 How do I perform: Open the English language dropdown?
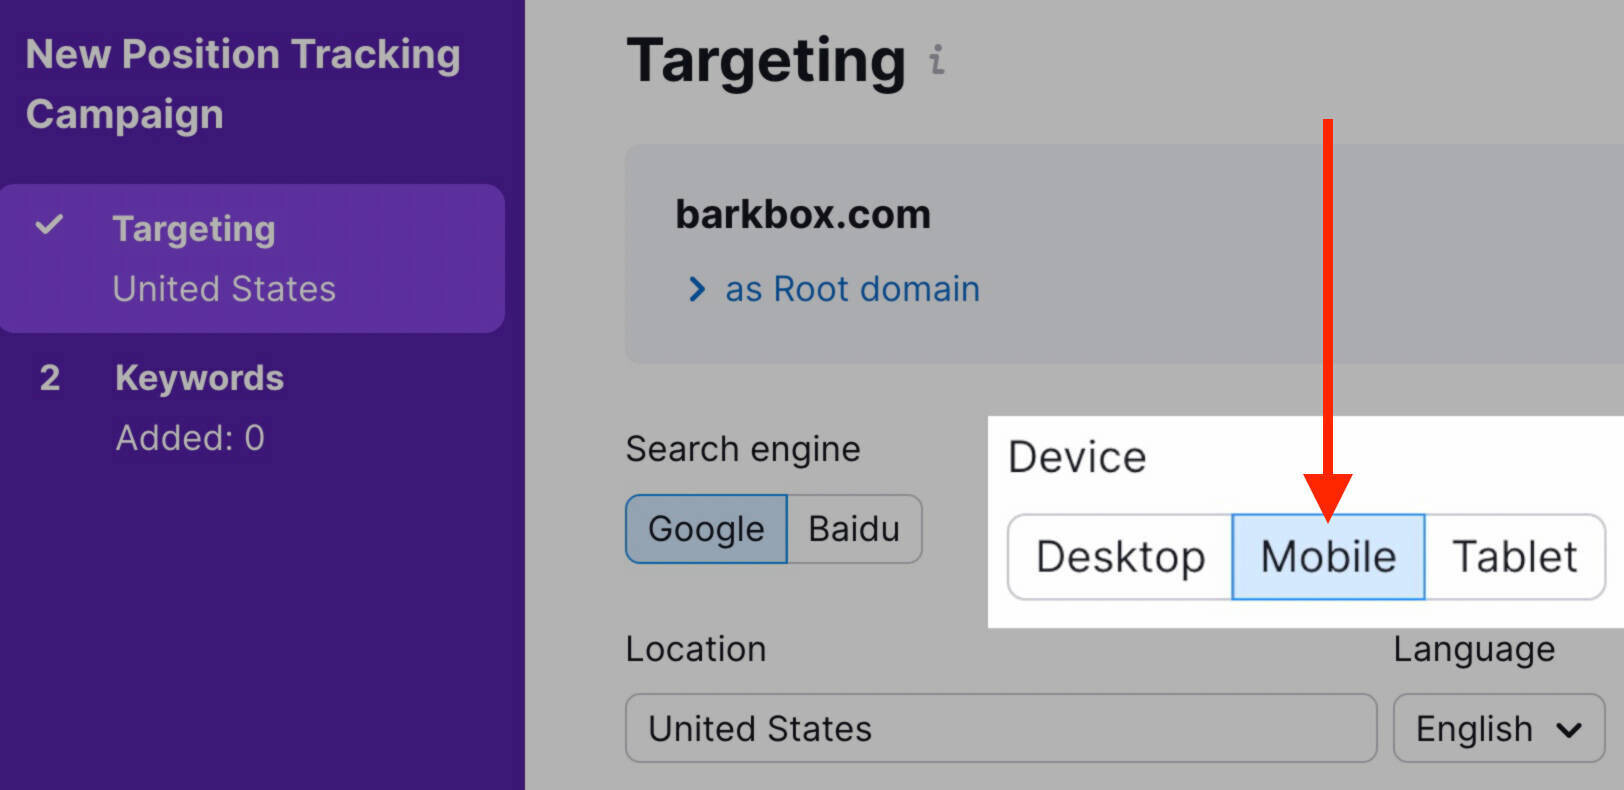1499,728
